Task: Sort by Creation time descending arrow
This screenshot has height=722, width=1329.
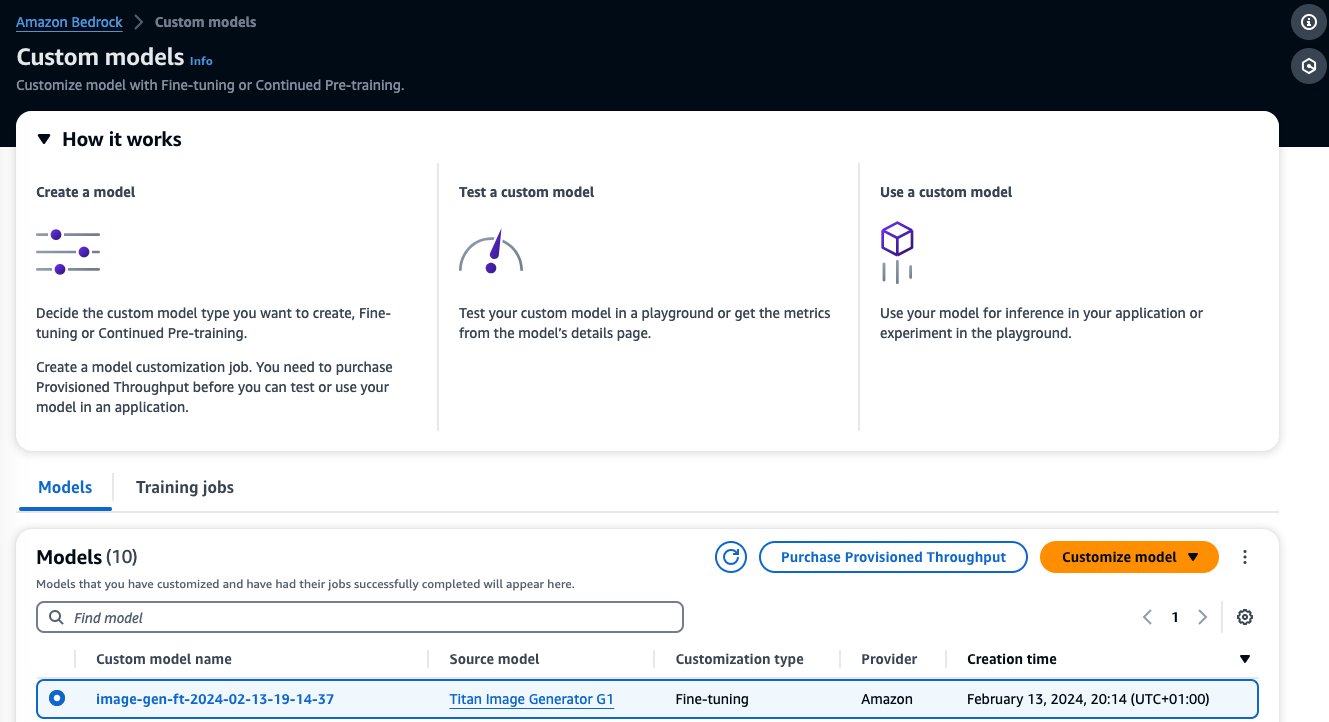Action: [1245, 659]
